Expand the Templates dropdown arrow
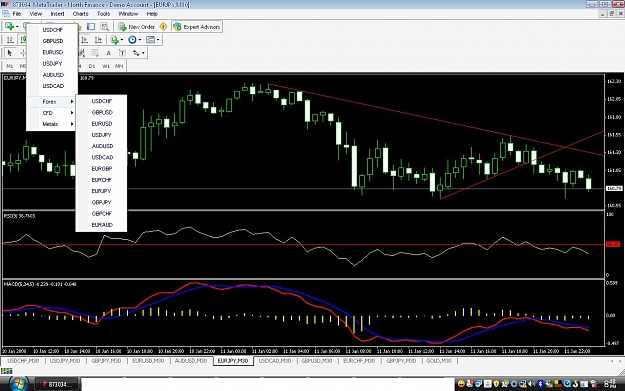 click(x=158, y=40)
